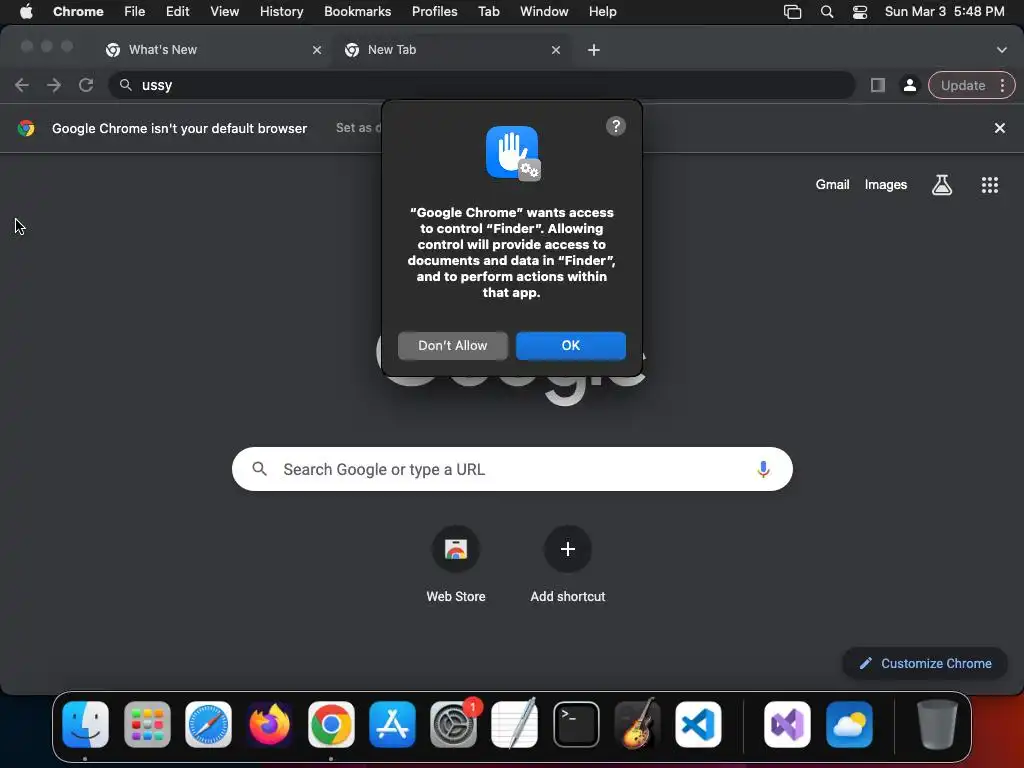Open GarageBand in the Dock
This screenshot has height=768, width=1024.
[x=637, y=724]
